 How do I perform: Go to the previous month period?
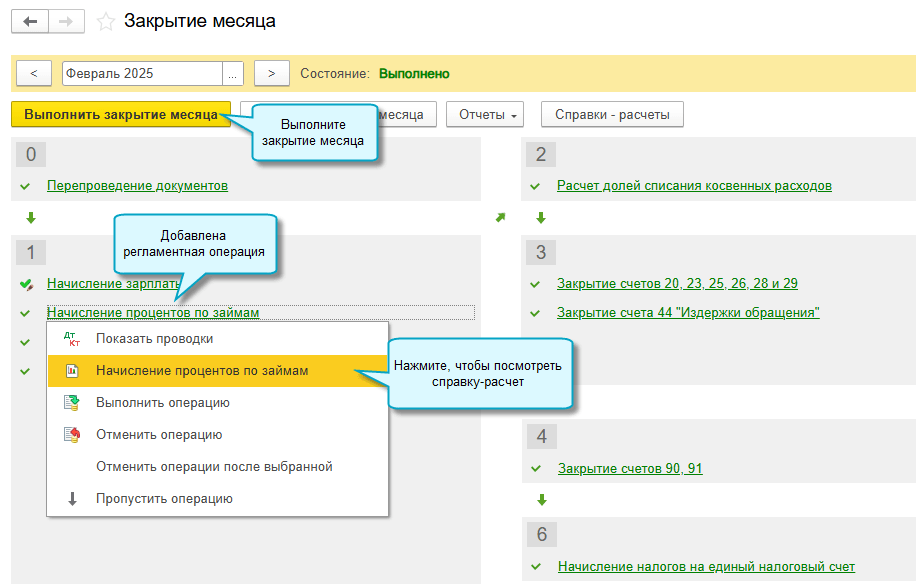[x=34, y=74]
